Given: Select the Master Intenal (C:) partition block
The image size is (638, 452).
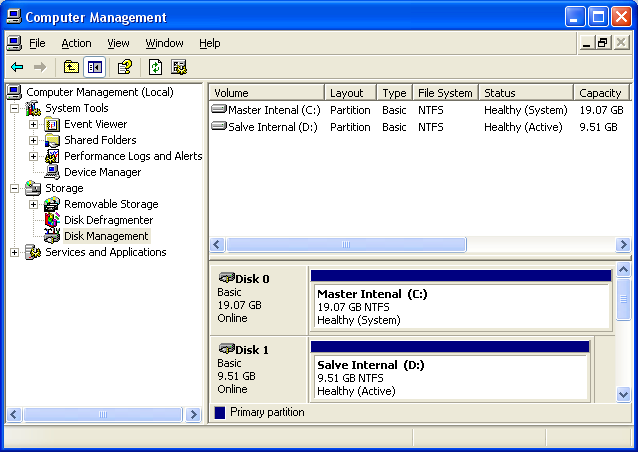Looking at the screenshot, I should tap(461, 299).
